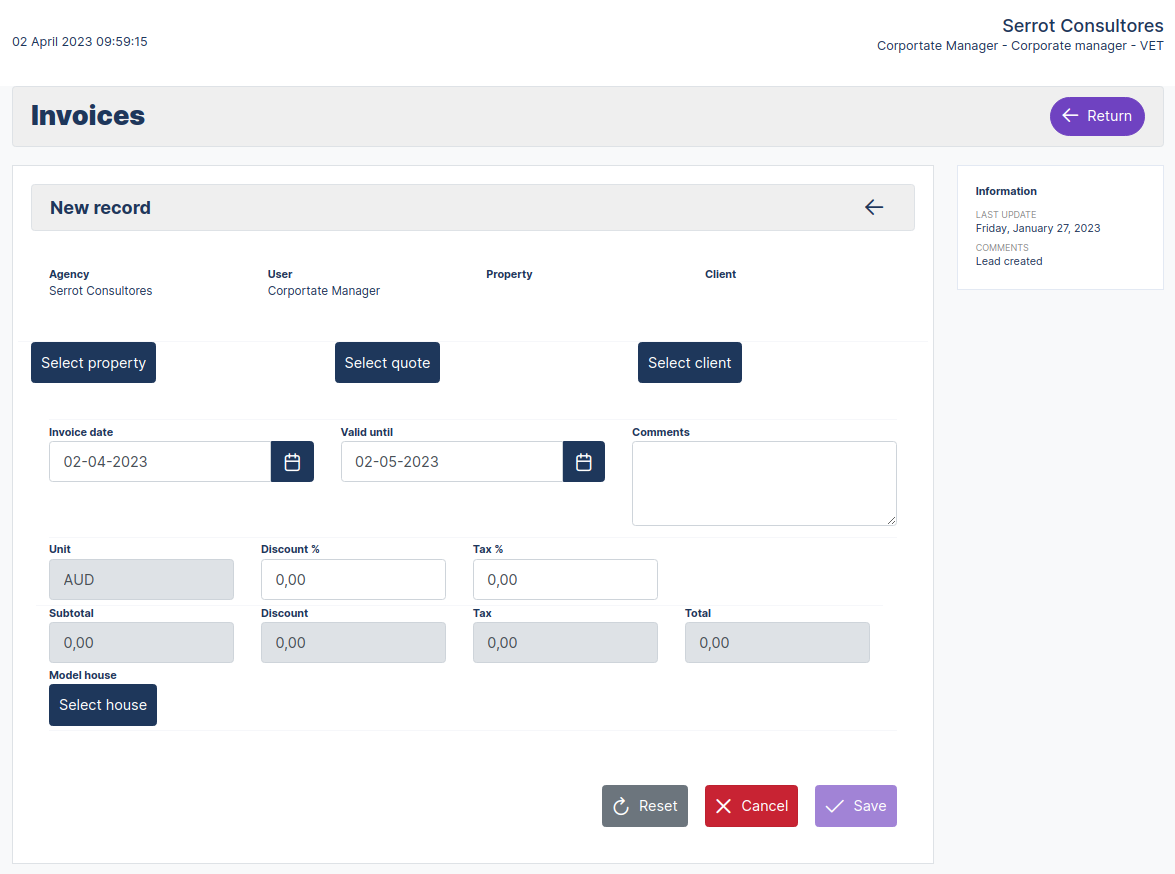The image size is (1175, 874).
Task: Click the Valid until text field
Action: [450, 461]
